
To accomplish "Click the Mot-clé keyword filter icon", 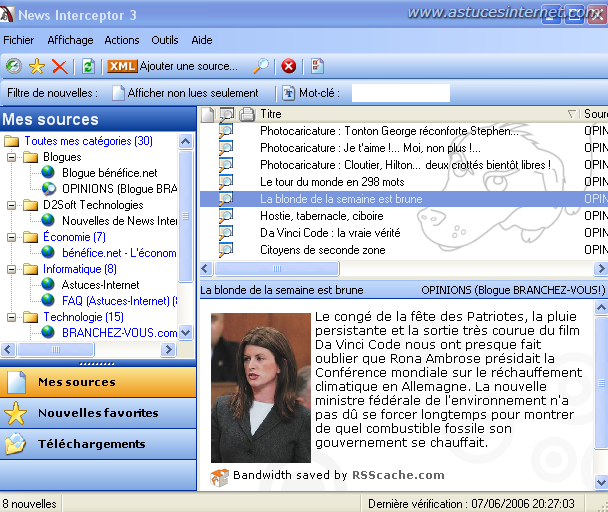I will (288, 93).
